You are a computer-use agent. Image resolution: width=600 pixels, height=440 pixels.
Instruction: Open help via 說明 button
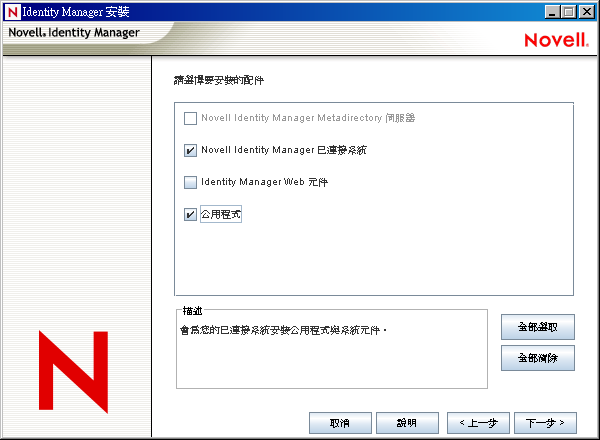click(407, 423)
